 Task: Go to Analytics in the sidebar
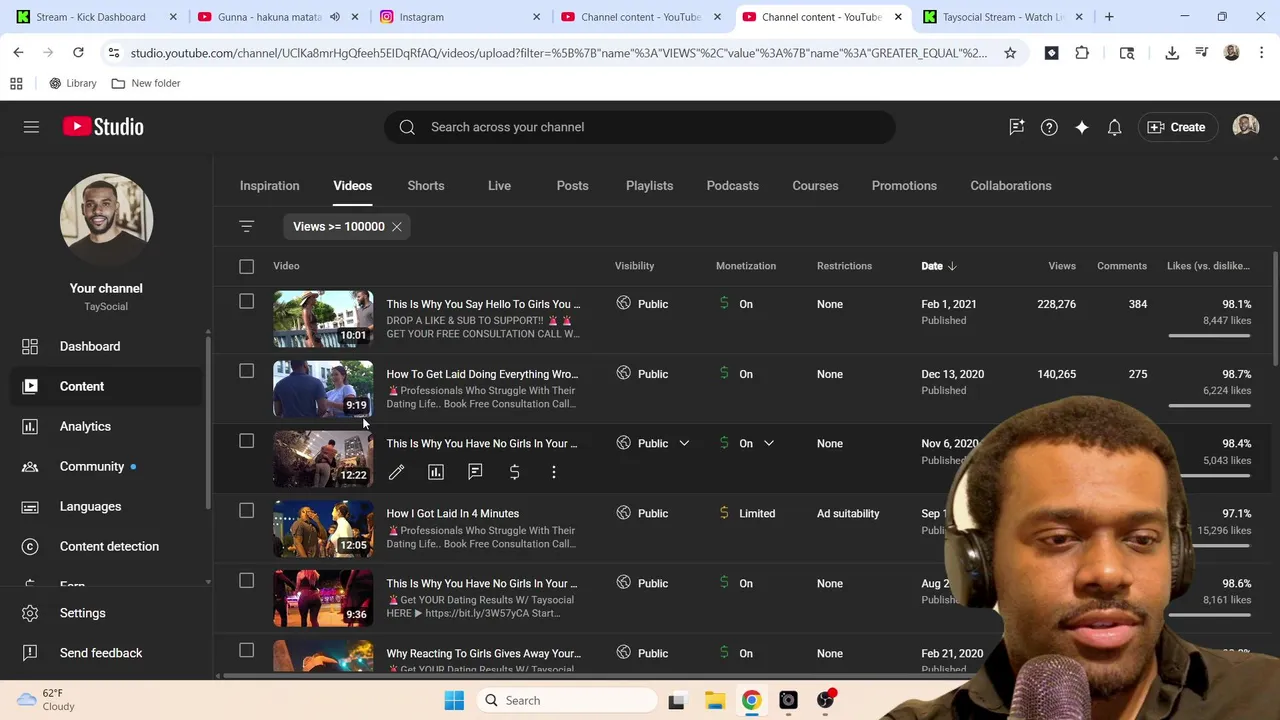pos(106,426)
